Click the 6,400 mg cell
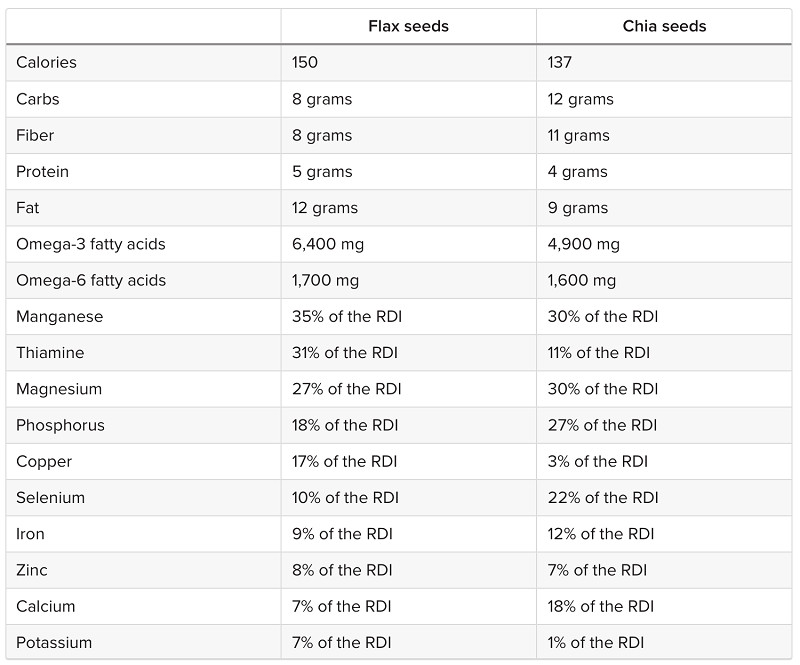The height and width of the screenshot is (665, 800). 329,244
